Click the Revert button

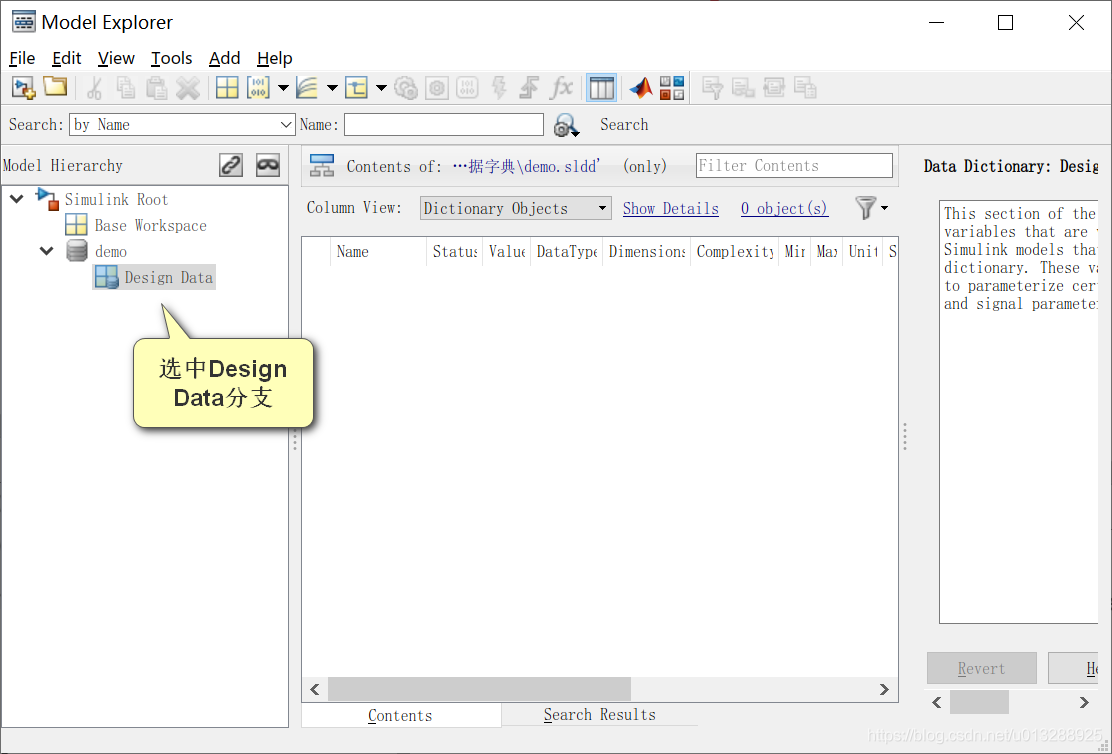click(982, 668)
